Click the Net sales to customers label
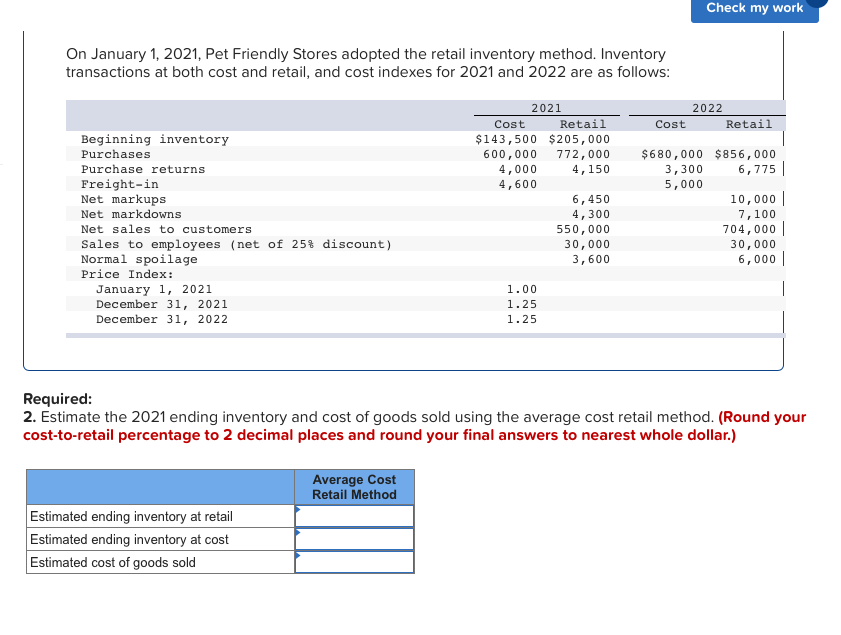The height and width of the screenshot is (635, 841). pos(166,230)
